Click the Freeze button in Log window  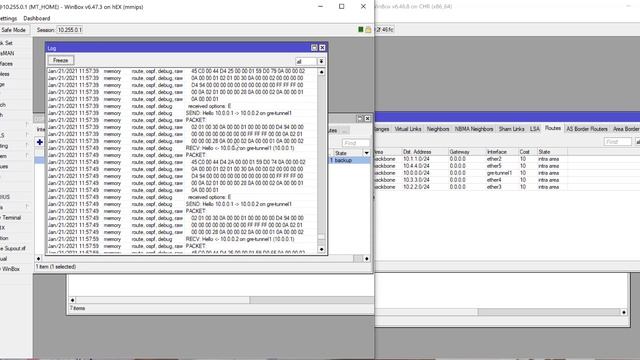coord(60,60)
